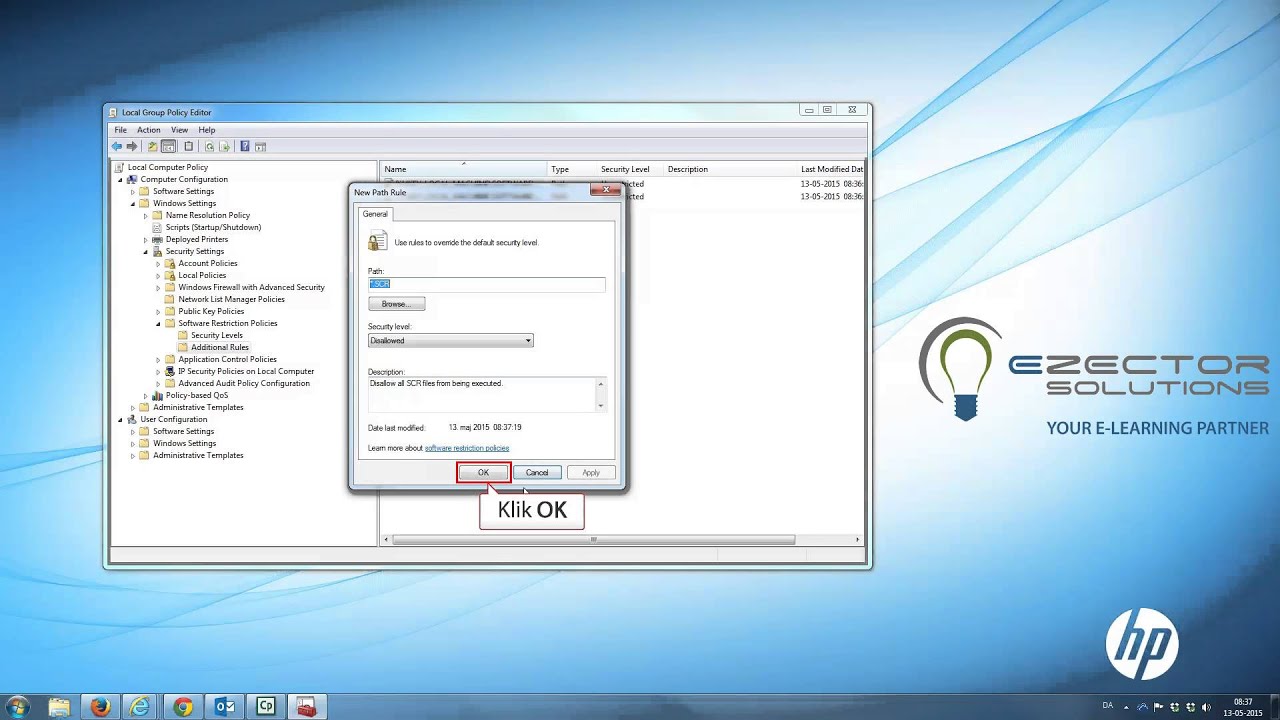Expand the Local Policies node
1280x720 pixels.
tap(158, 275)
